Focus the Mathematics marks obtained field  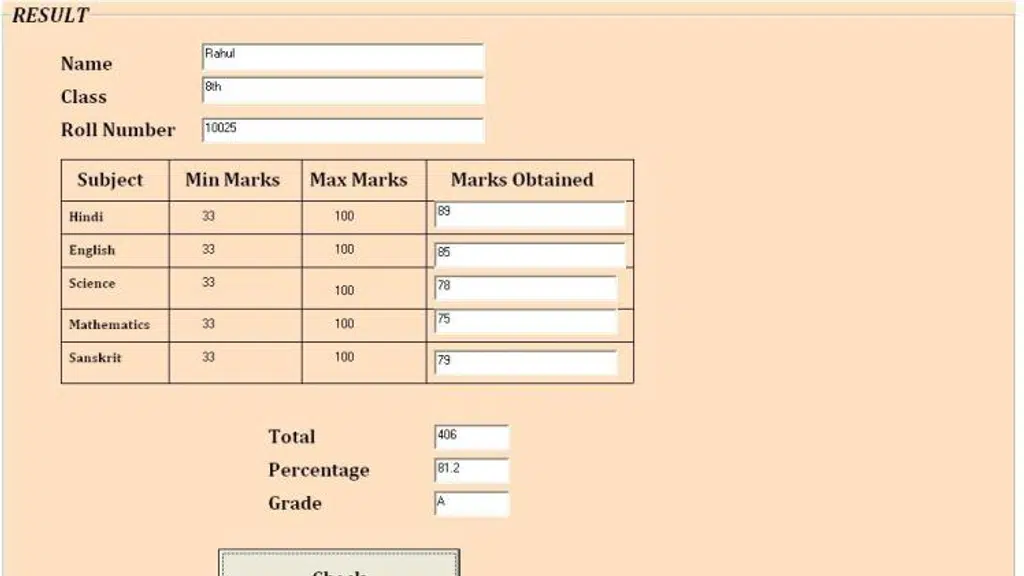point(526,321)
